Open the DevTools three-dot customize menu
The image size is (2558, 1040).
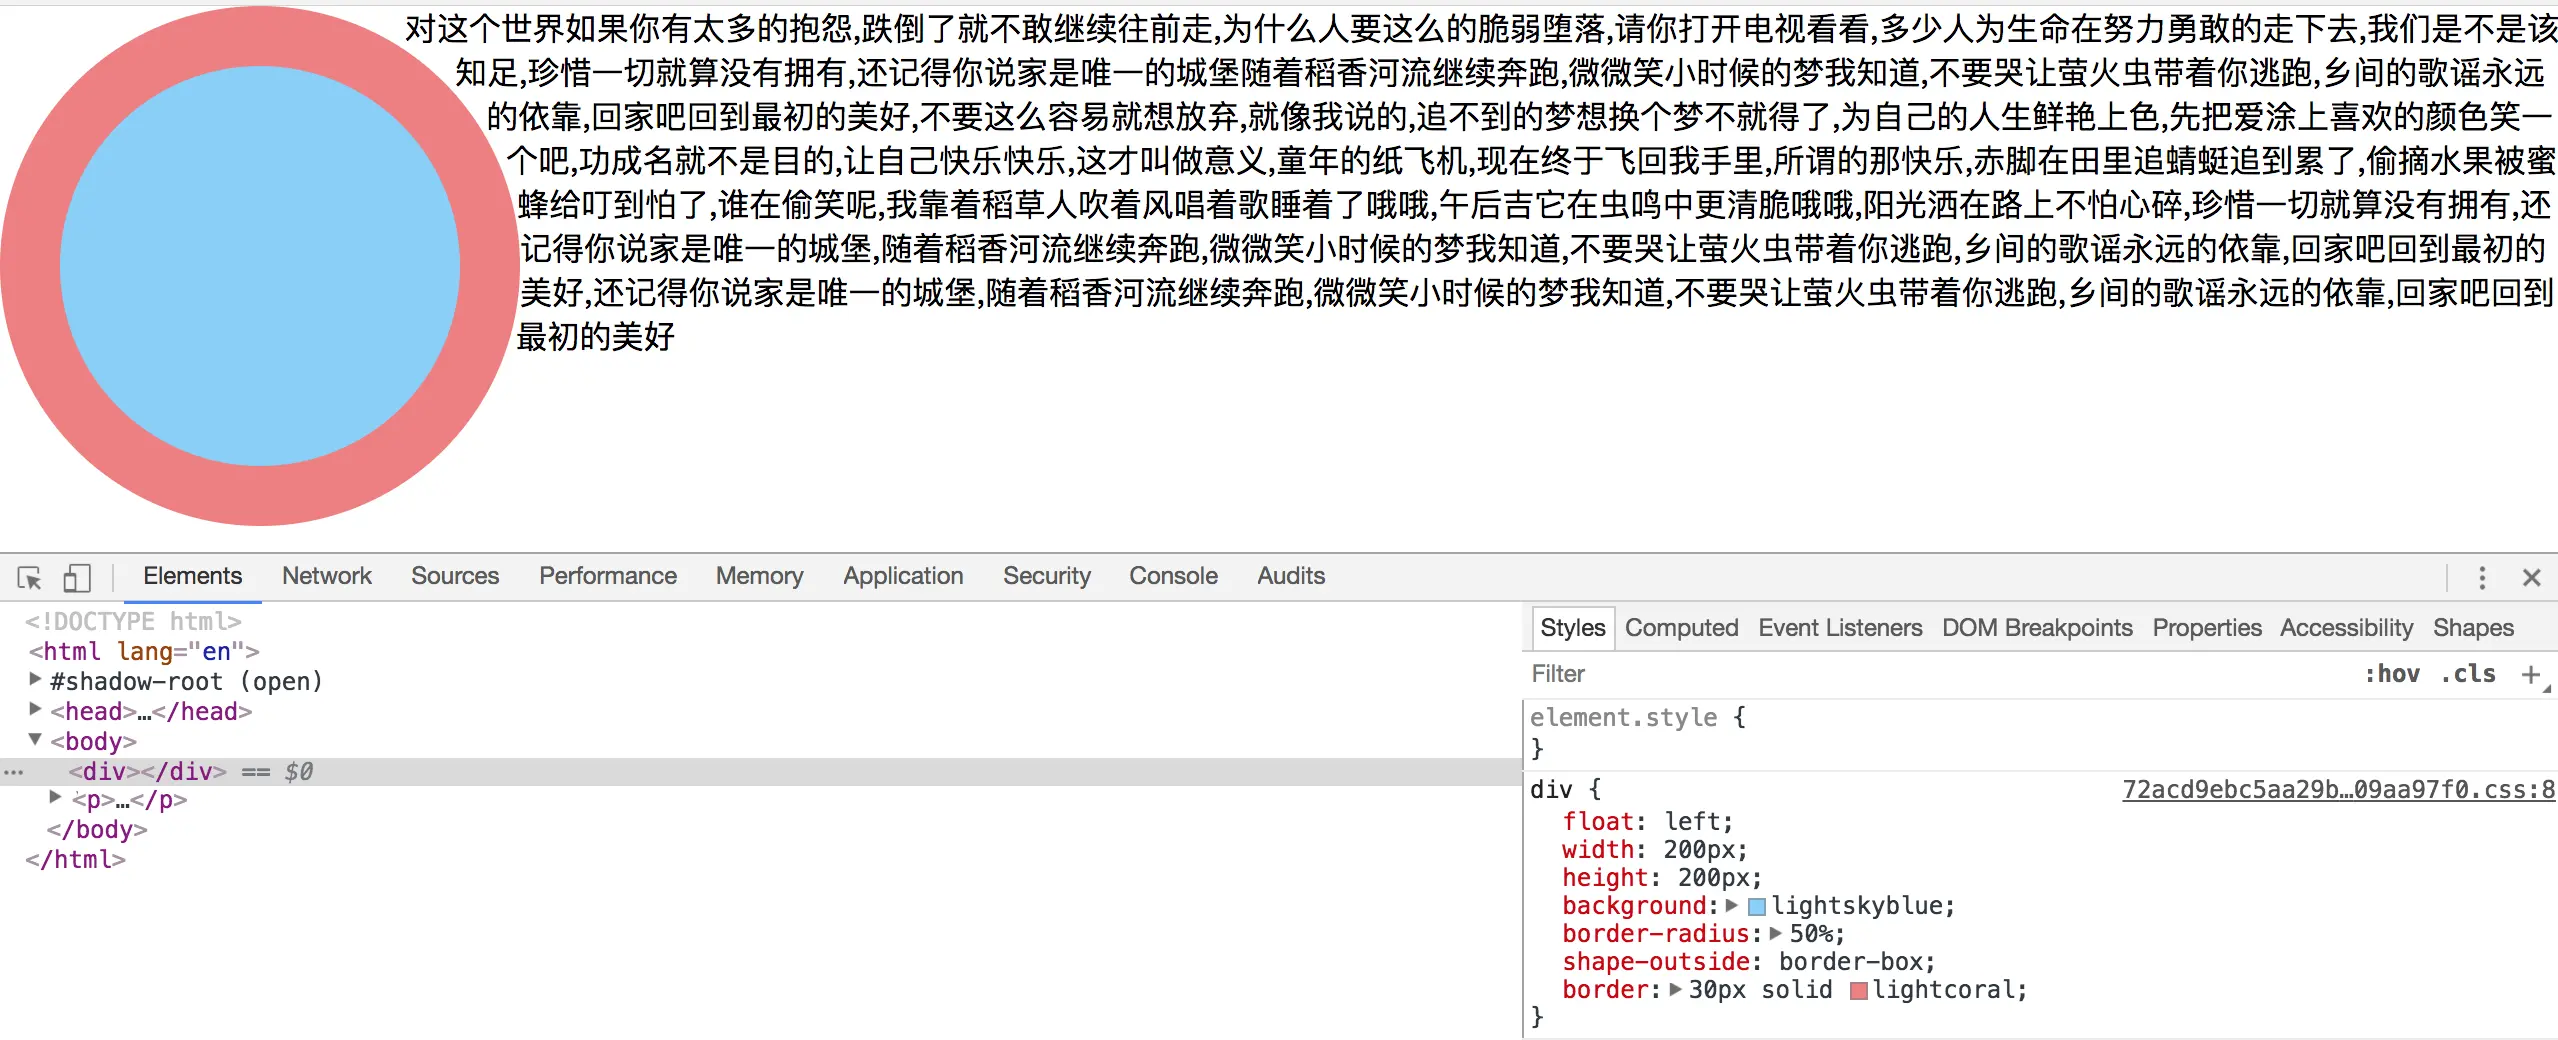(2481, 577)
